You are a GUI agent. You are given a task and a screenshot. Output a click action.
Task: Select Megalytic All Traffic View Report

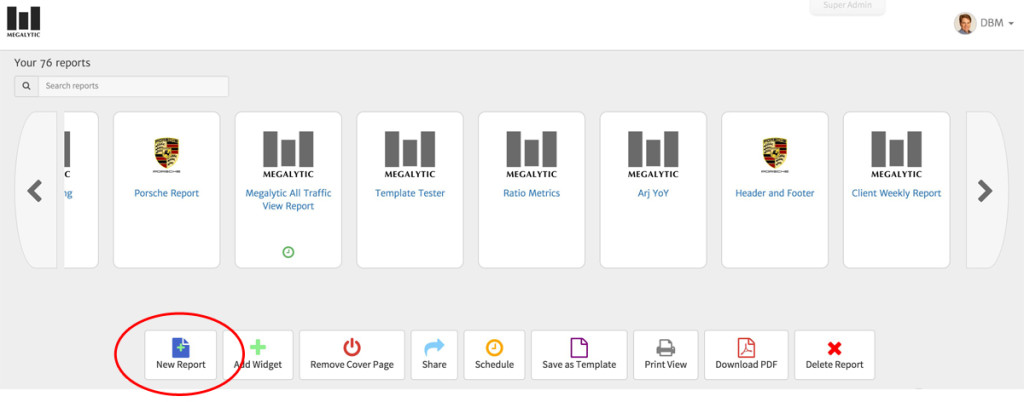288,189
